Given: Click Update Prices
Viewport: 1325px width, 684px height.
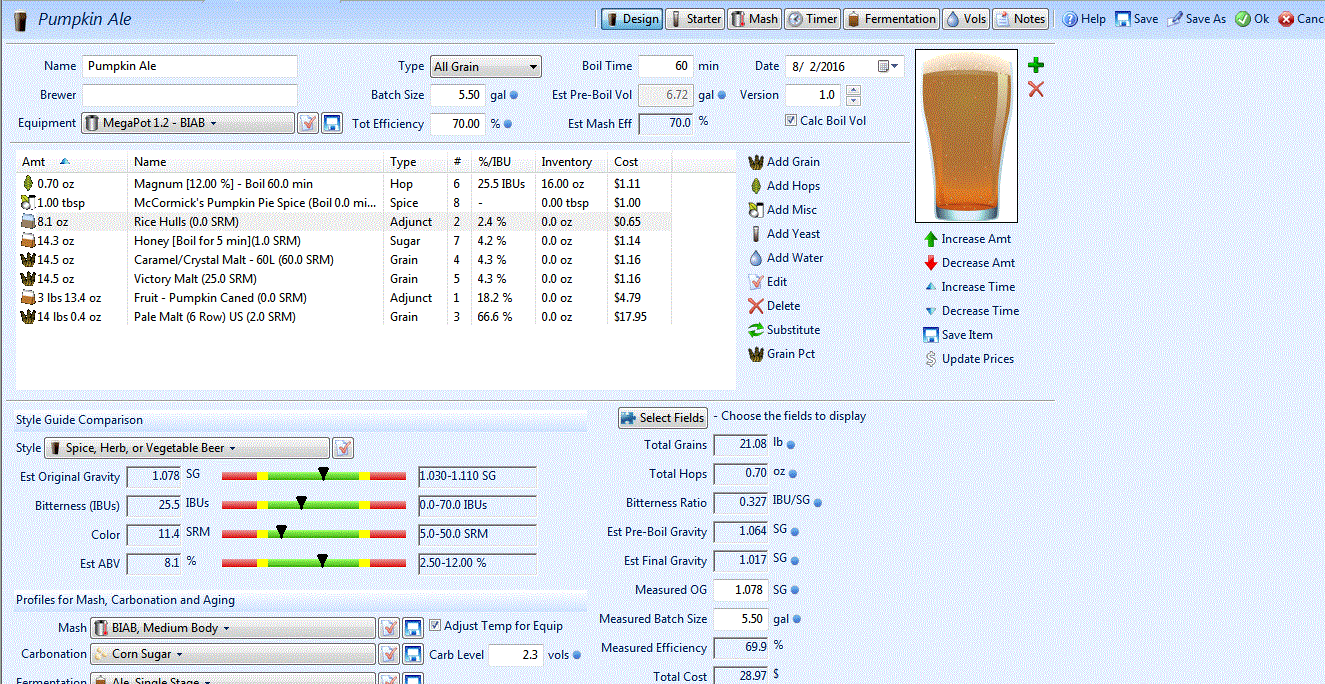Looking at the screenshot, I should (x=968, y=359).
